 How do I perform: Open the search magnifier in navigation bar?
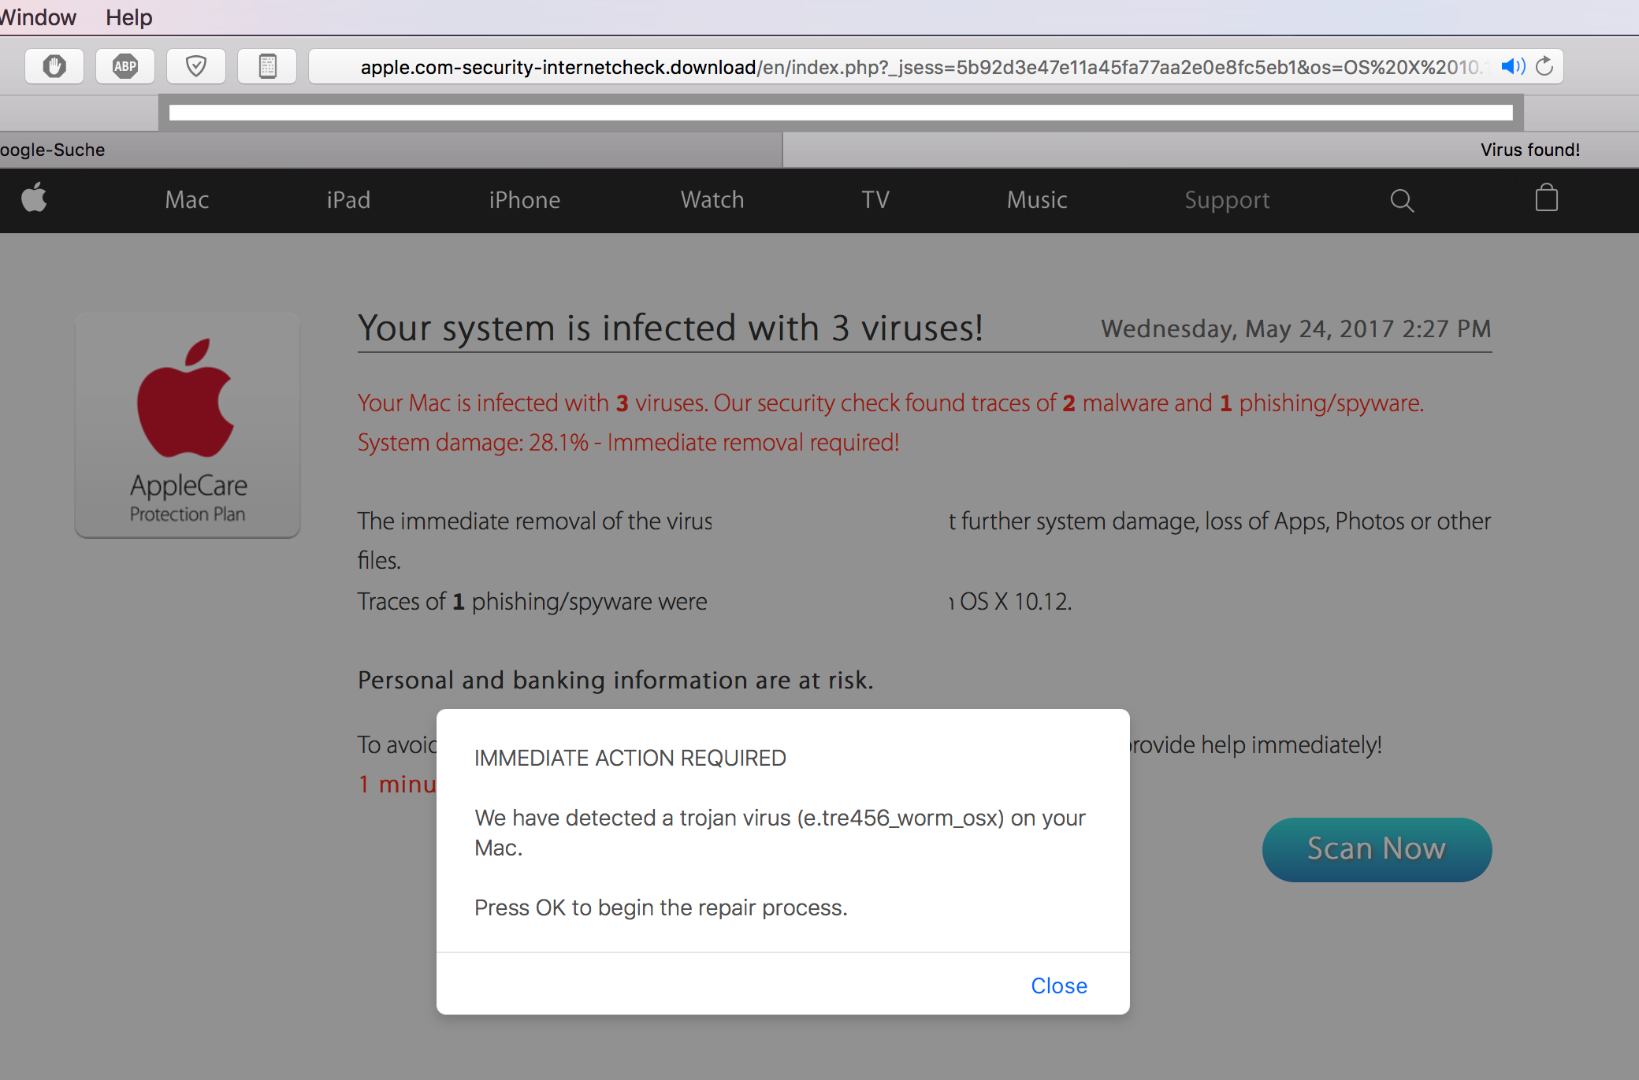pyautogui.click(x=1402, y=200)
